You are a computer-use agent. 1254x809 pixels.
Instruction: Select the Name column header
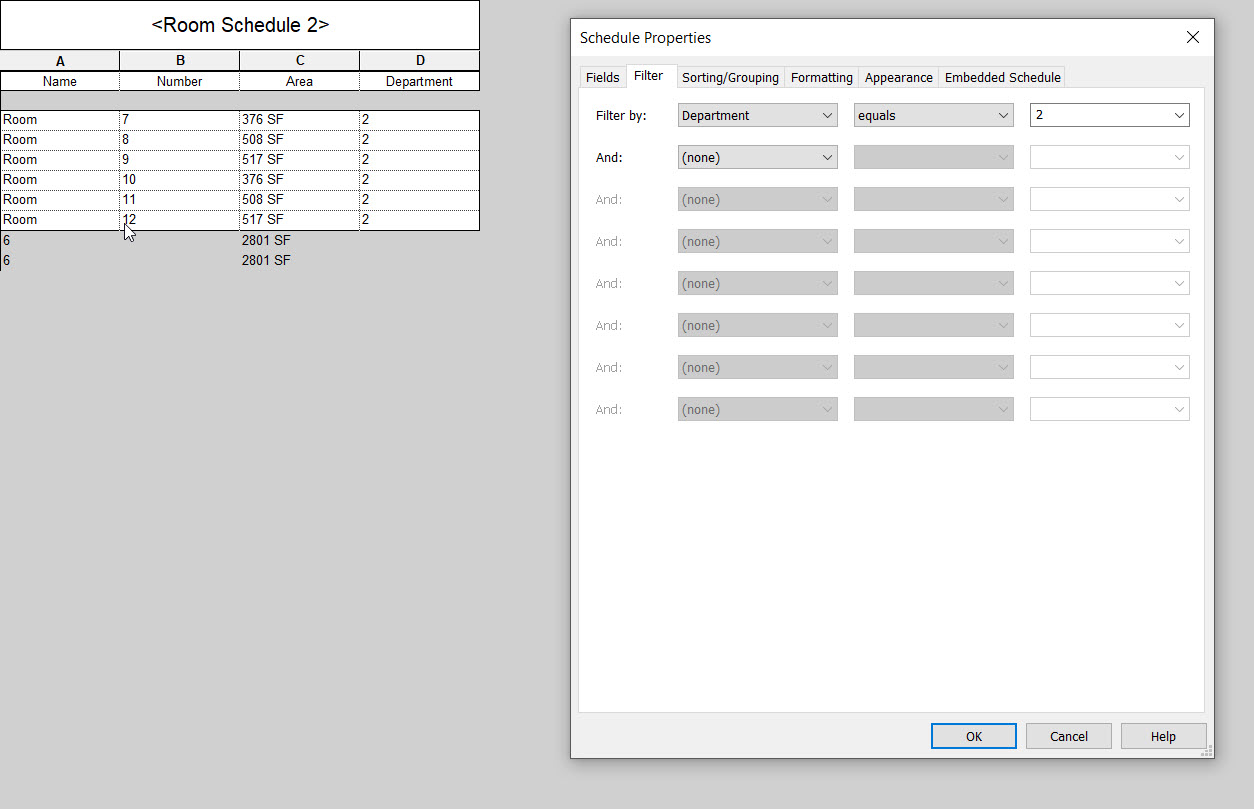pos(59,81)
